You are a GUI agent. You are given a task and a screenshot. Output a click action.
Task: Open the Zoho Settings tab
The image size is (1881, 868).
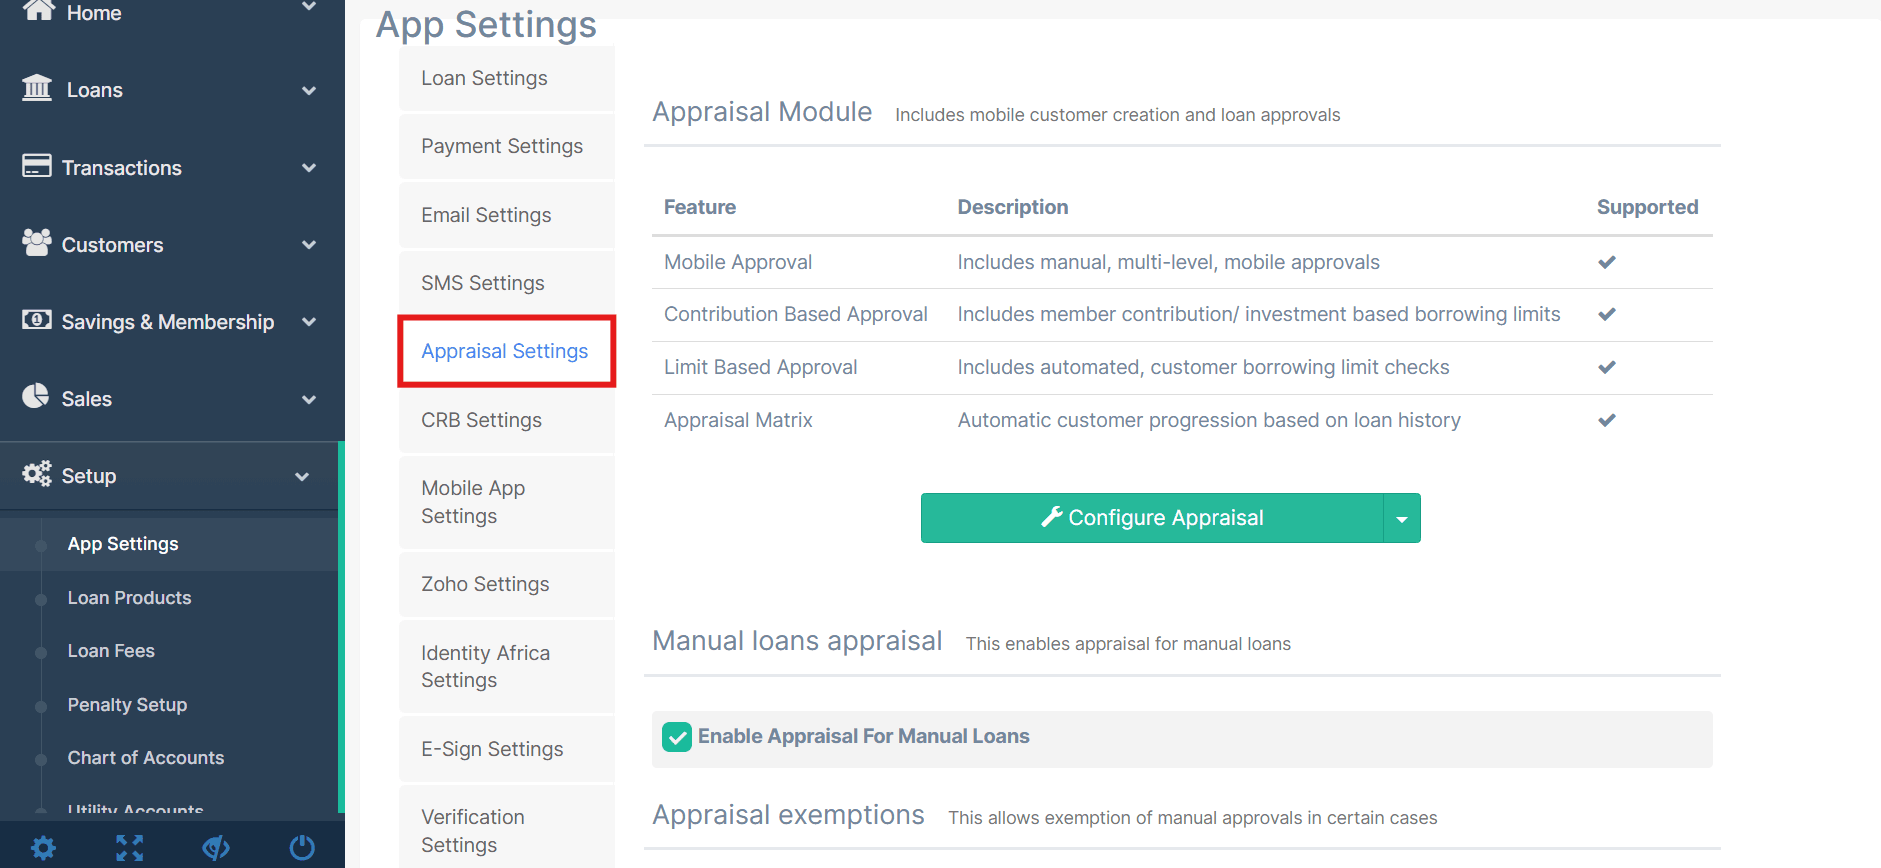coord(507,584)
